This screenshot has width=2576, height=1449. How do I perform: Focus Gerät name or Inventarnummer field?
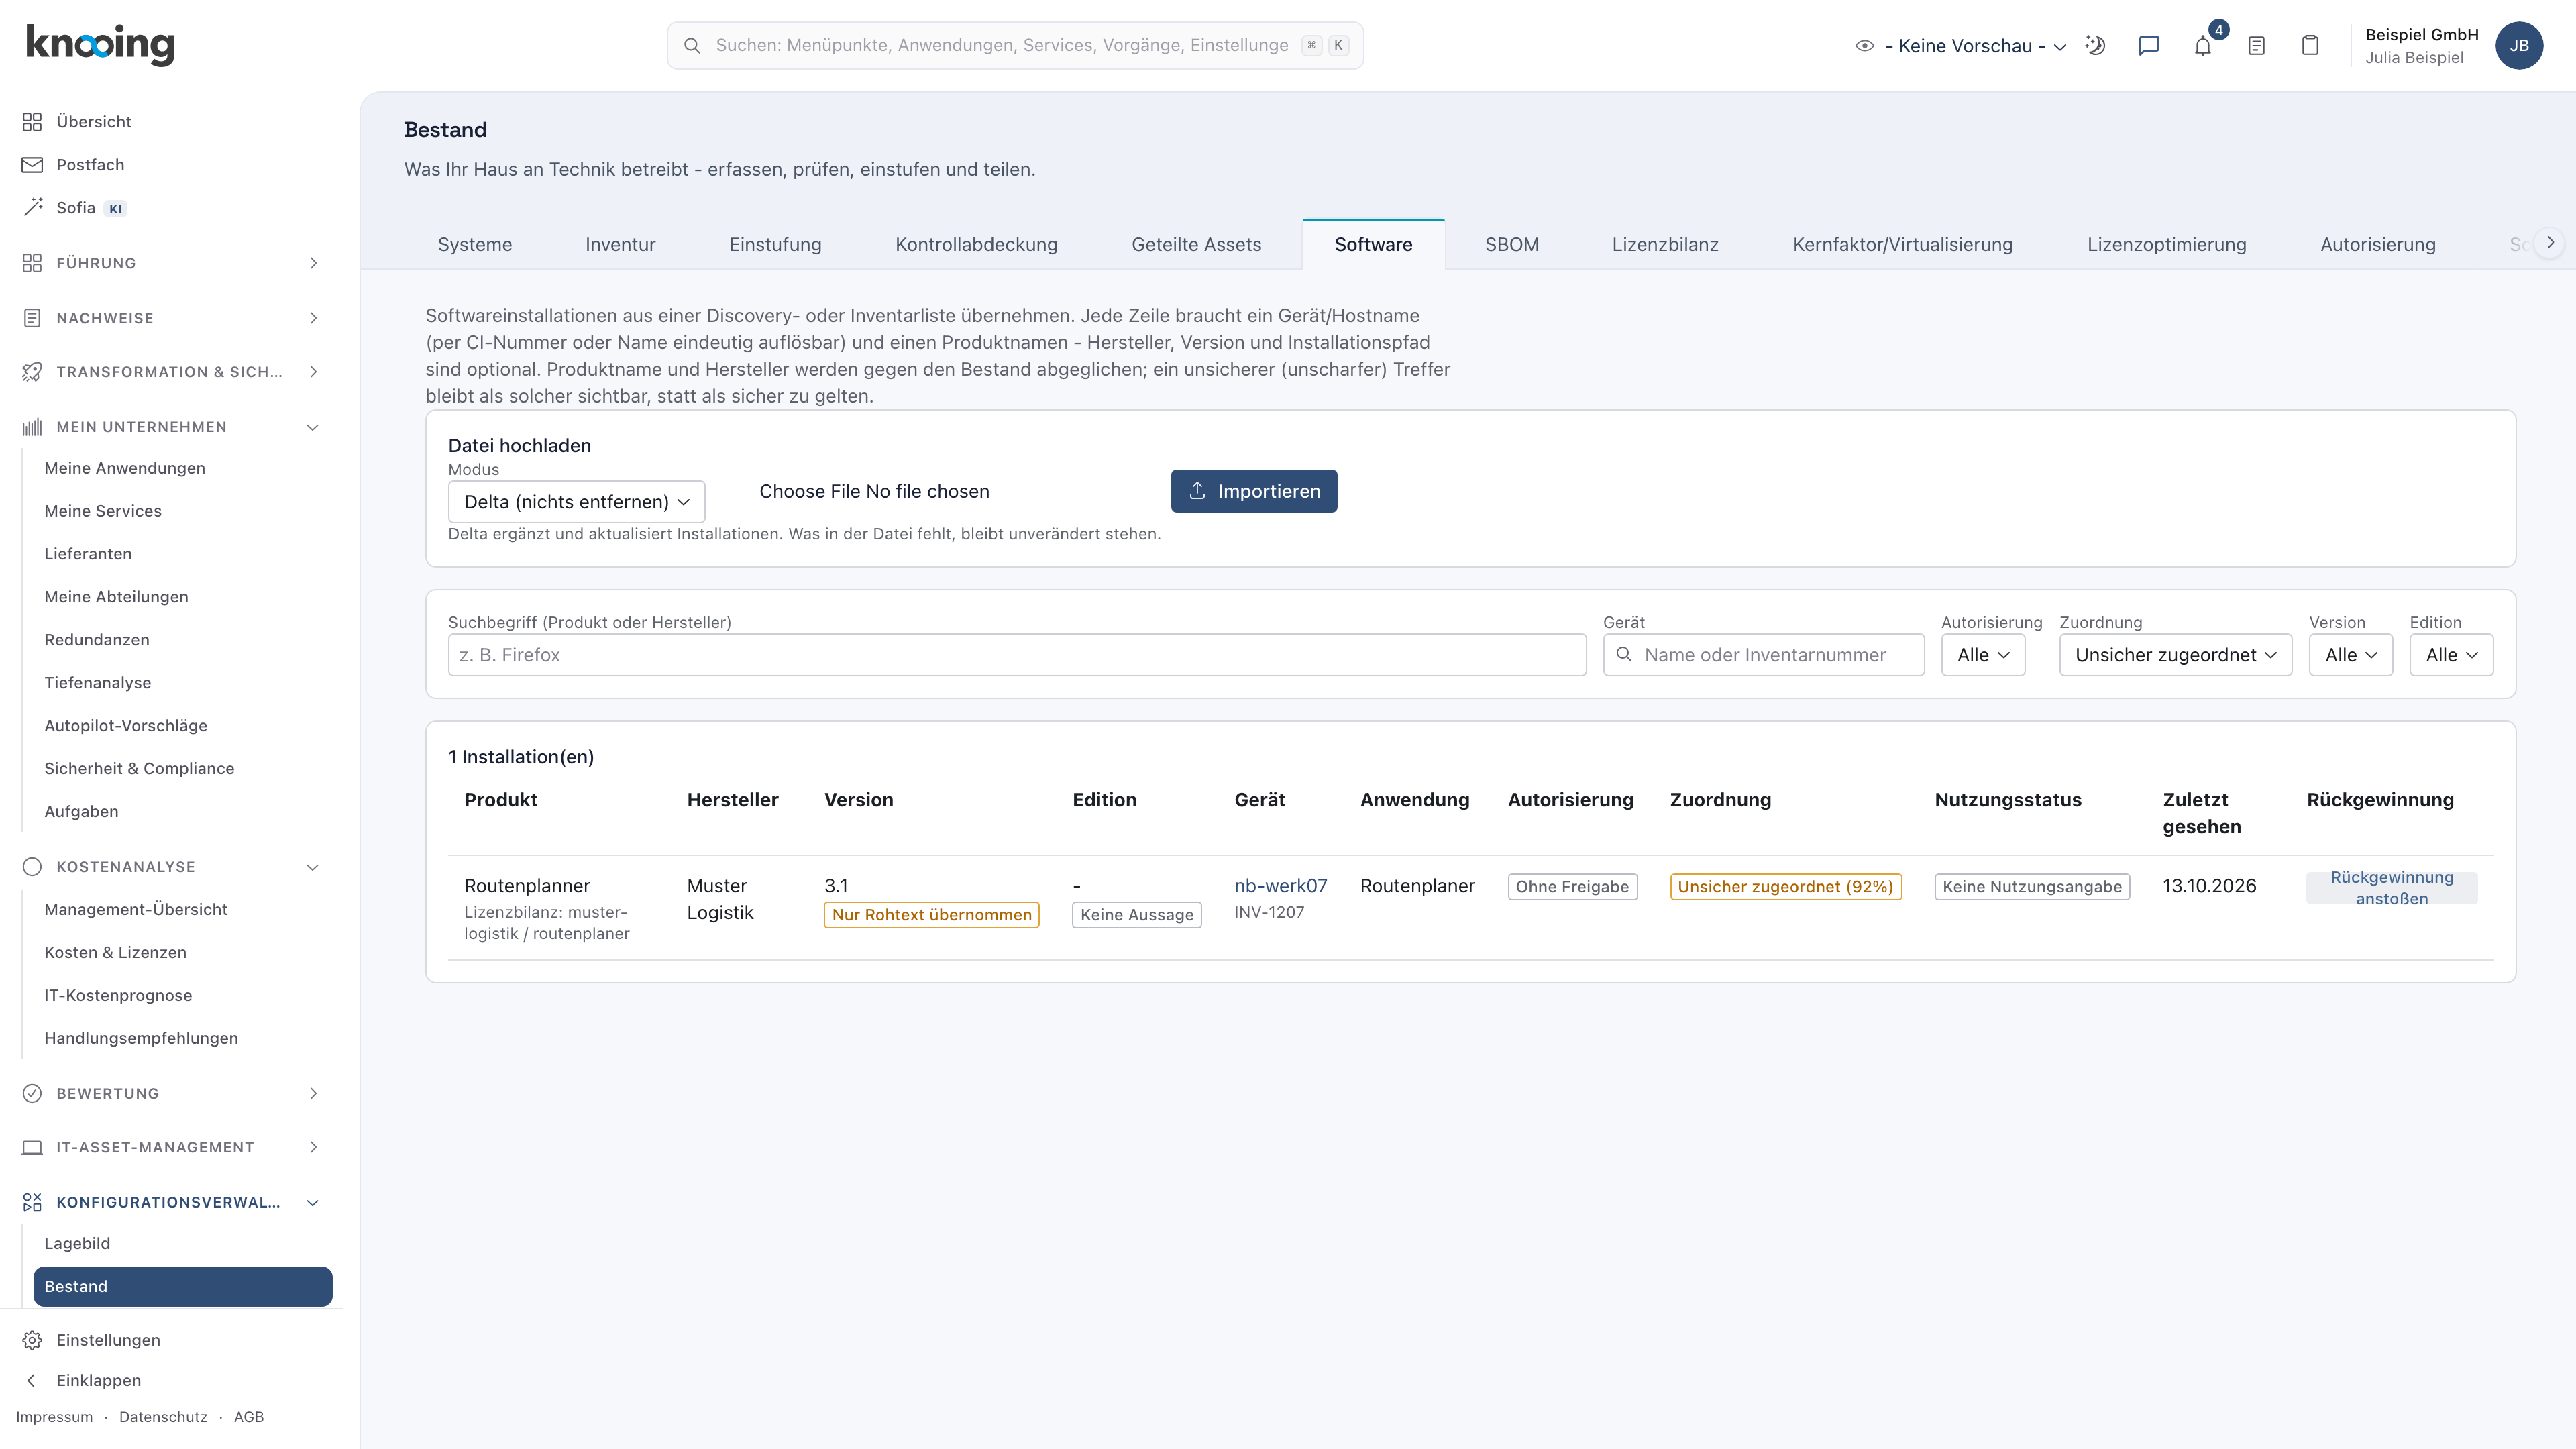pos(1763,655)
